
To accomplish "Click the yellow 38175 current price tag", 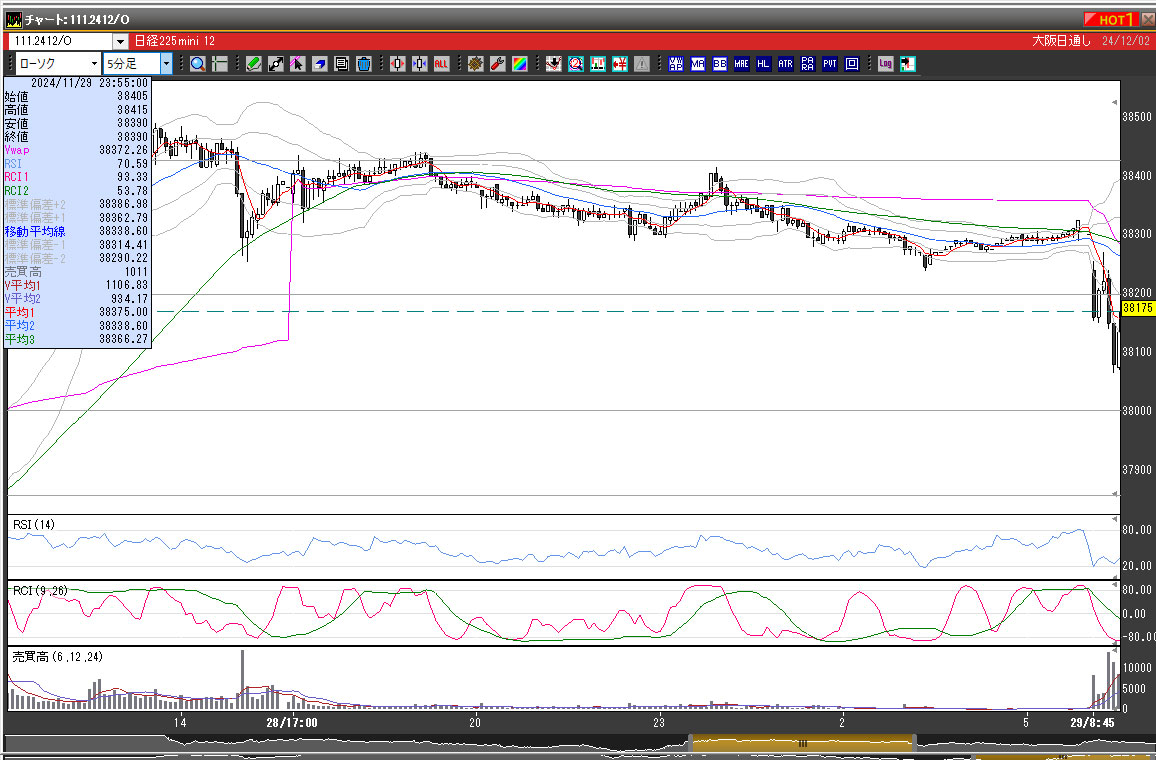I will tap(1137, 308).
